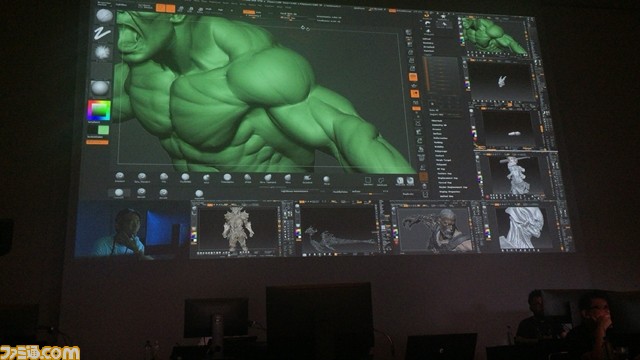
Task: Open the Unified Skin subpalette entry
Action: click(446, 196)
